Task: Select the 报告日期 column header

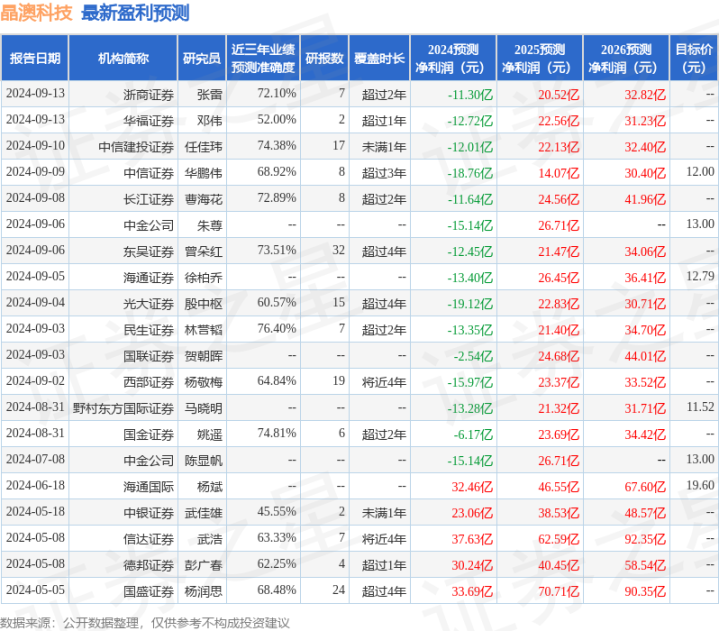Action: tap(35, 58)
